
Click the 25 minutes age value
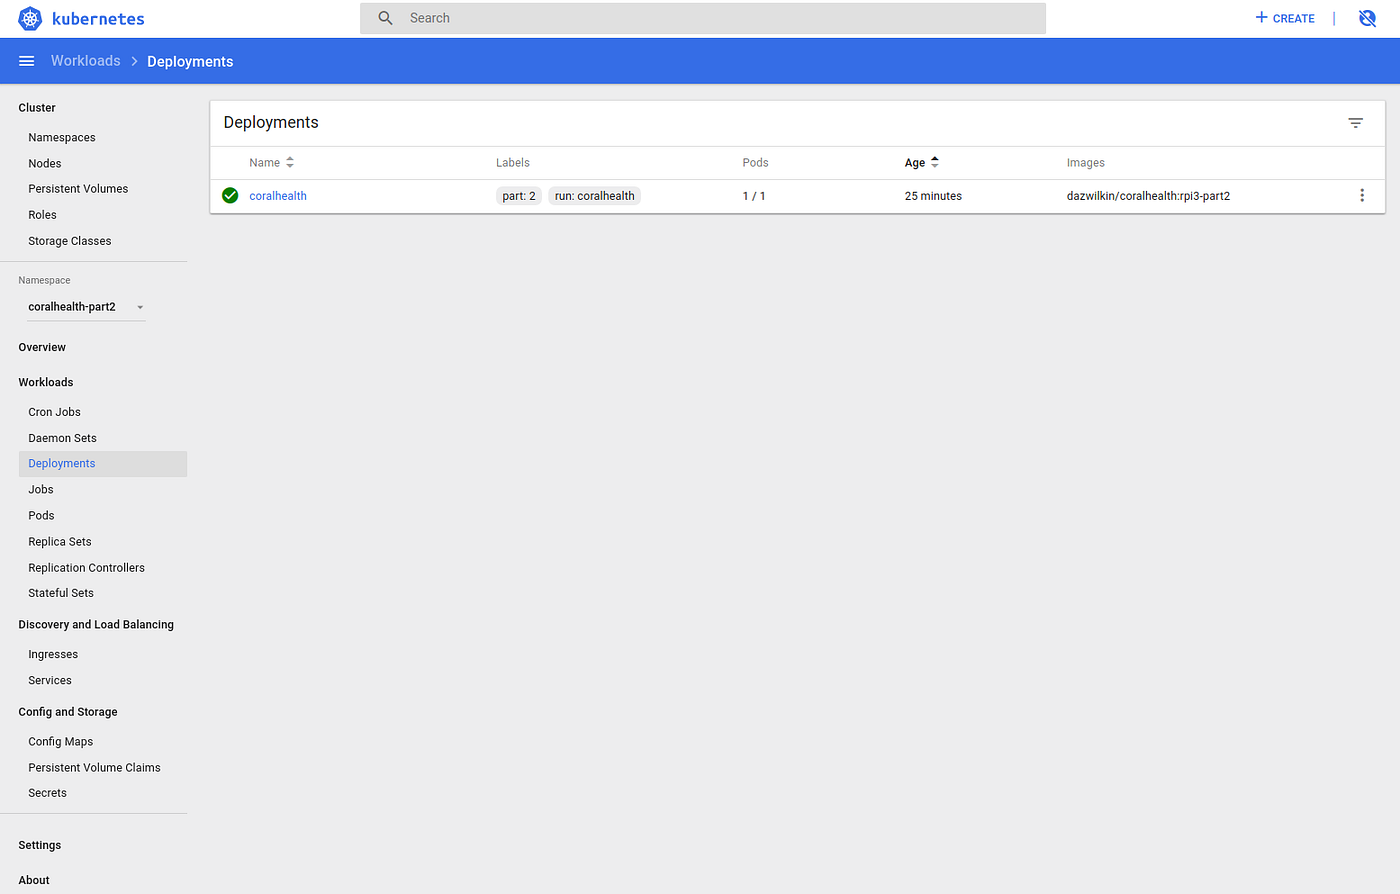pyautogui.click(x=933, y=196)
